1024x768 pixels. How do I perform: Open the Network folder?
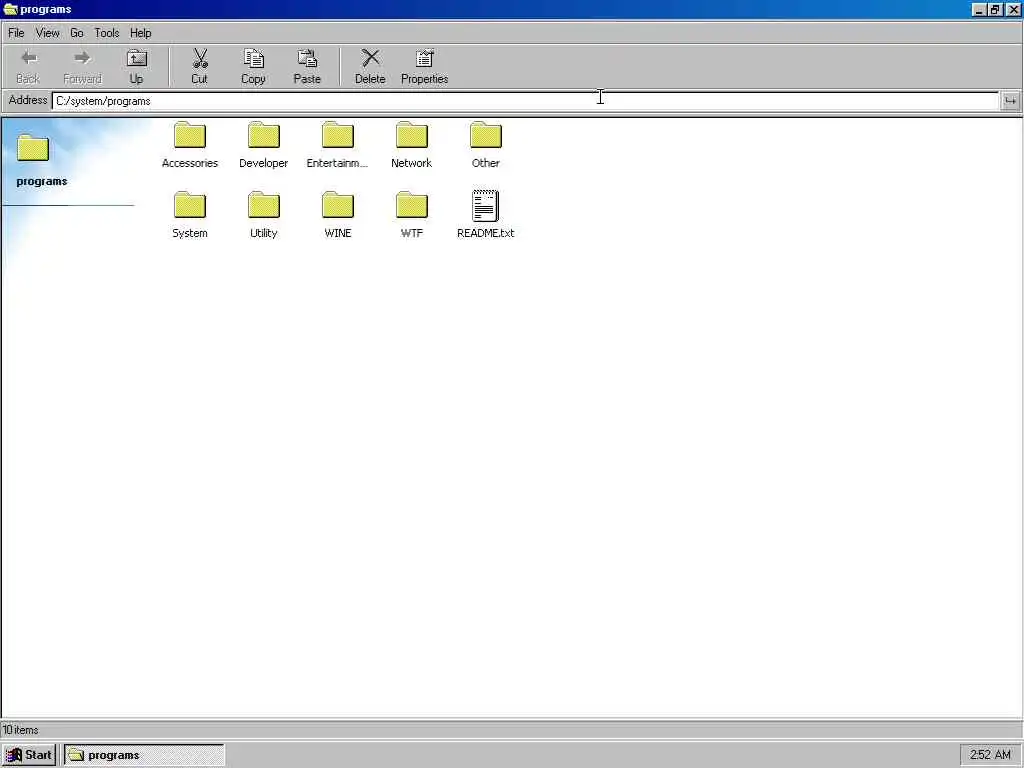[x=411, y=145]
